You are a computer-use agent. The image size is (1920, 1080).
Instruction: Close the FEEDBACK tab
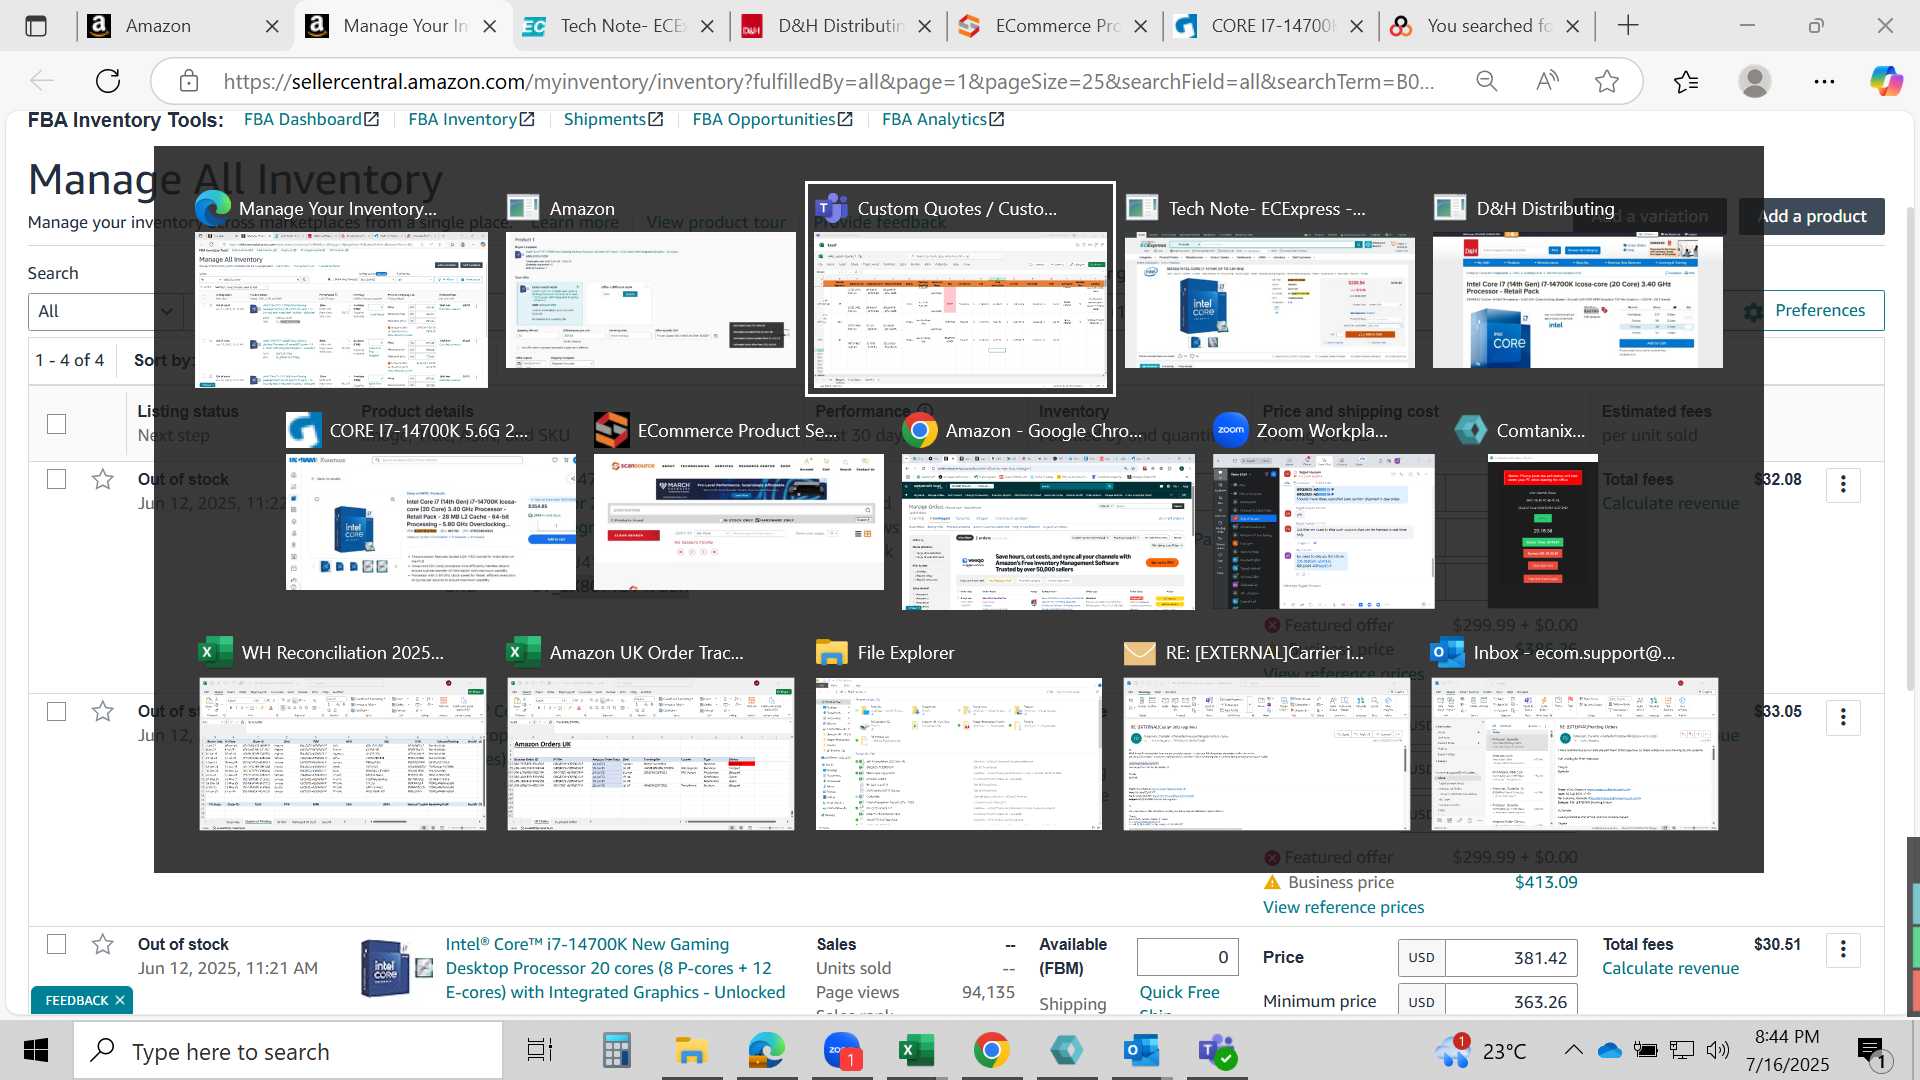119,1000
